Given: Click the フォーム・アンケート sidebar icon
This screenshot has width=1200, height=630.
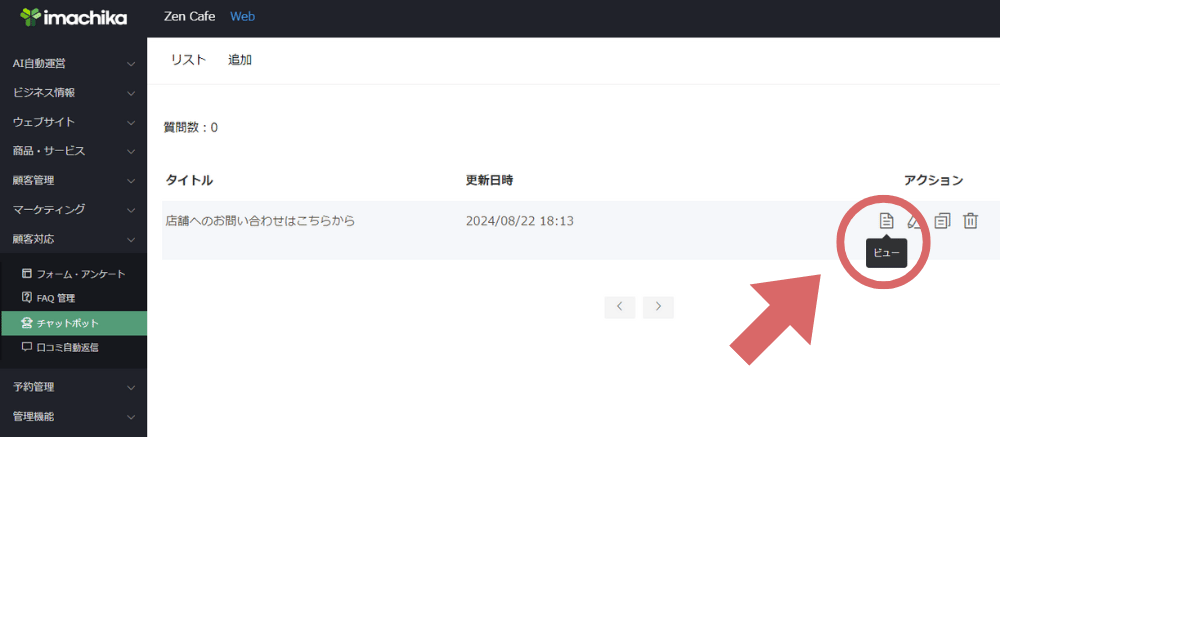Looking at the screenshot, I should pos(27,273).
